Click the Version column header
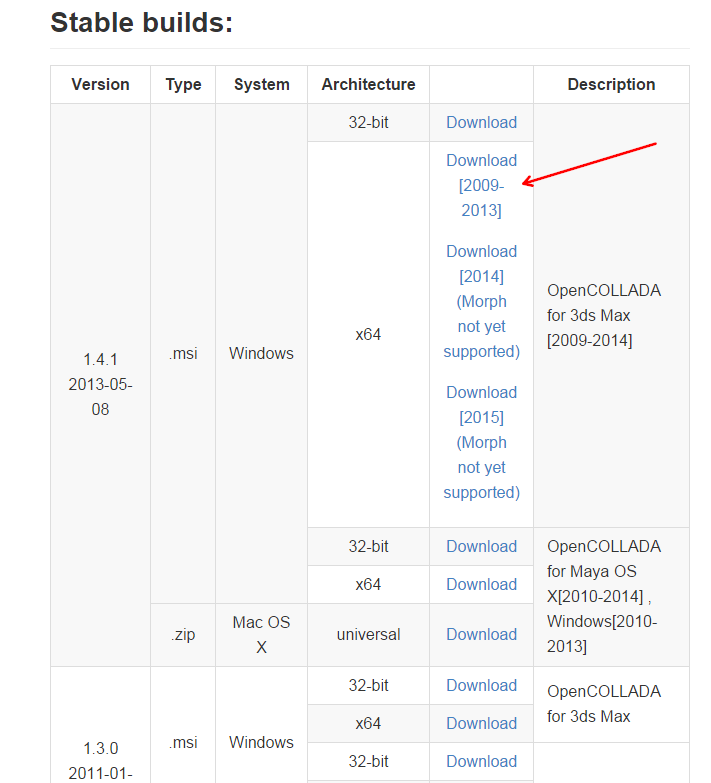This screenshot has height=783, width=711. pyautogui.click(x=100, y=85)
